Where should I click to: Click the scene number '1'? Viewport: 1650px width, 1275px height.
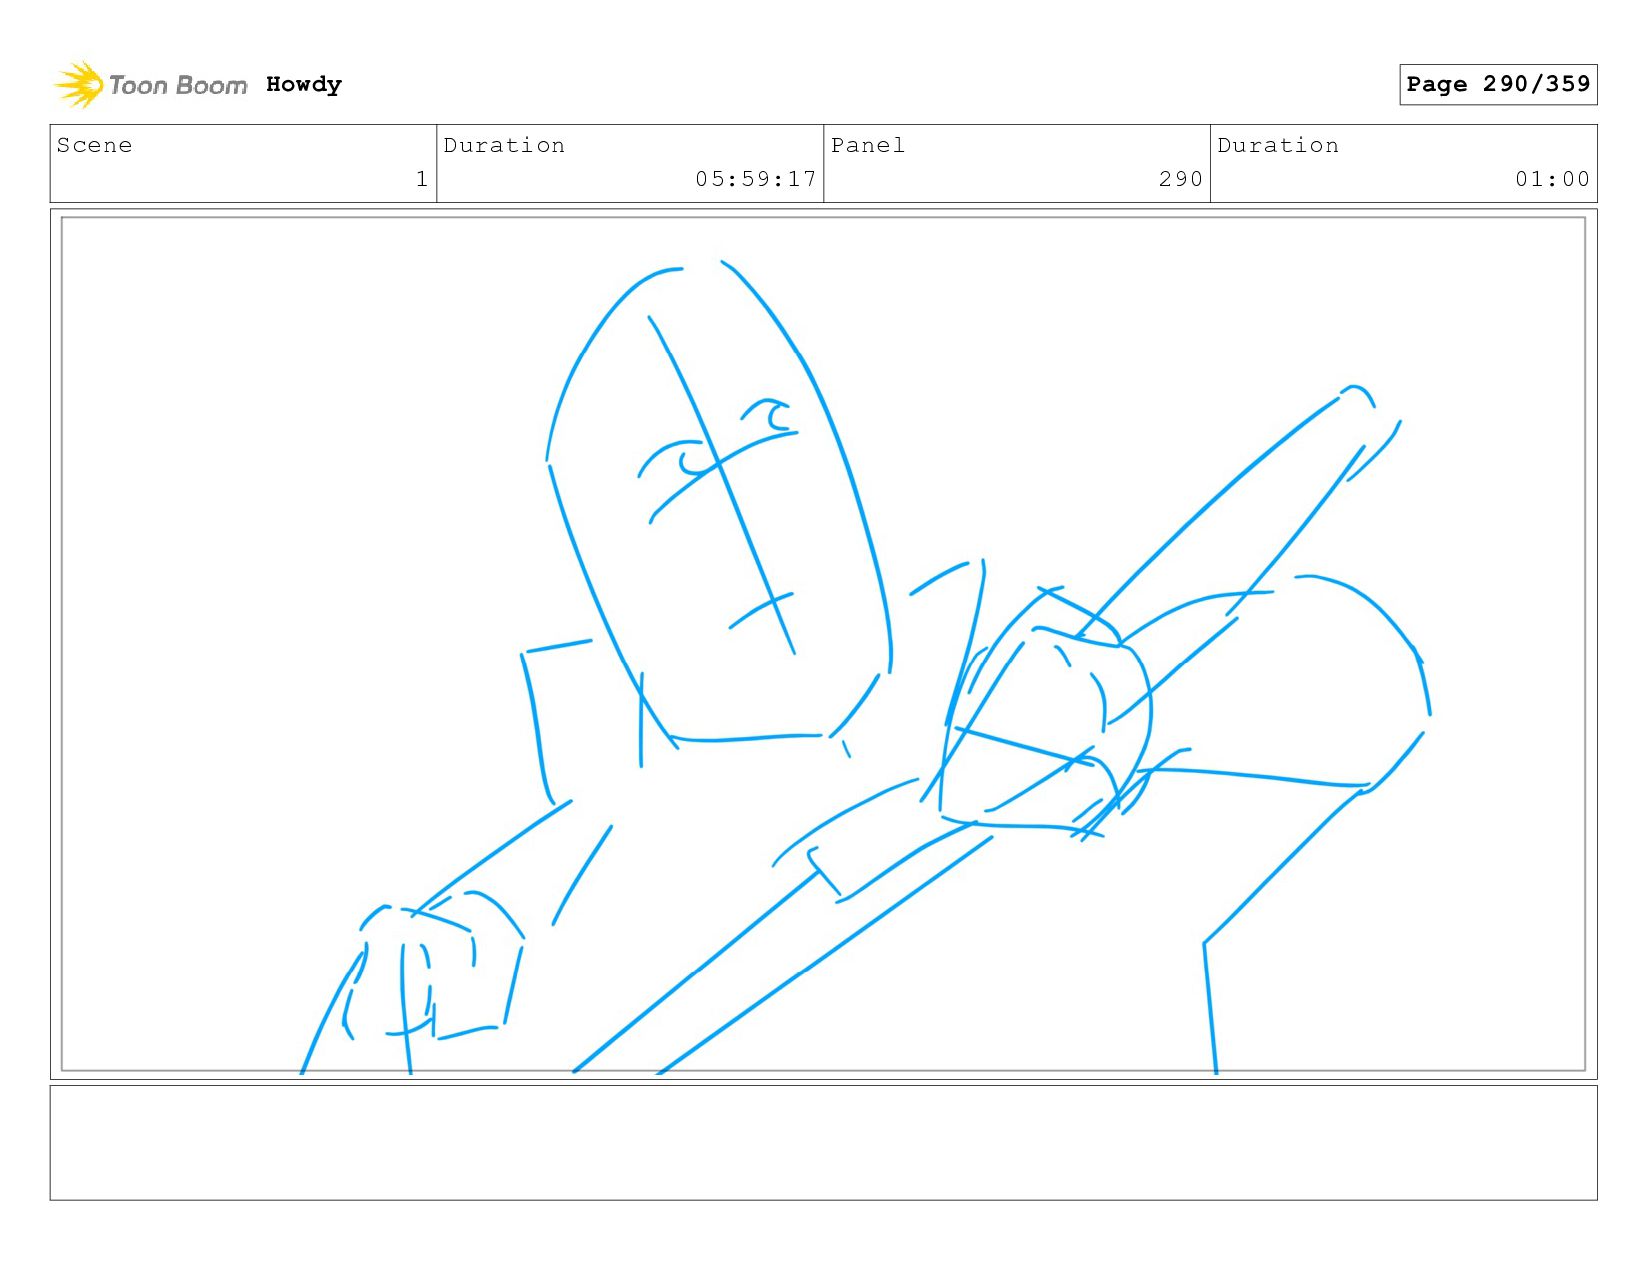pyautogui.click(x=422, y=179)
